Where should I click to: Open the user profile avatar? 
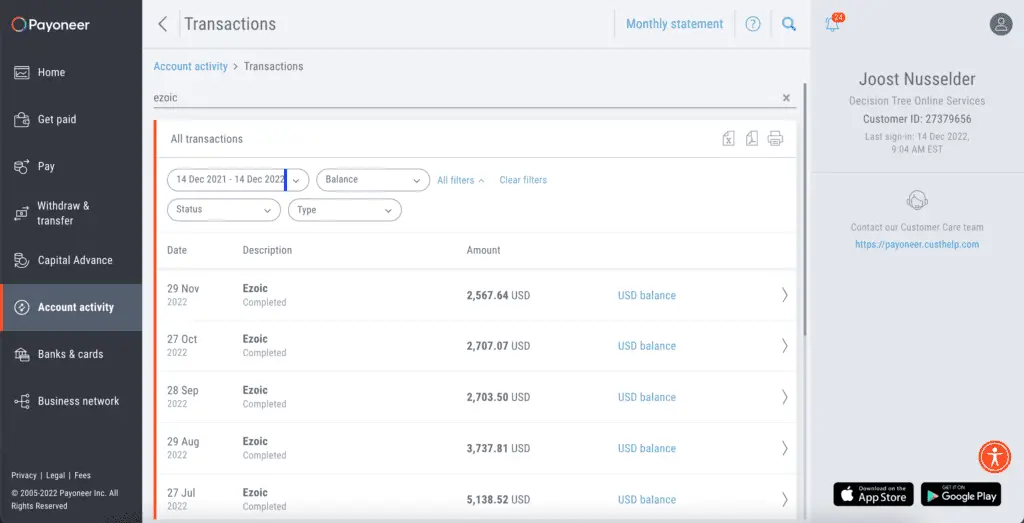pyautogui.click(x=1000, y=24)
